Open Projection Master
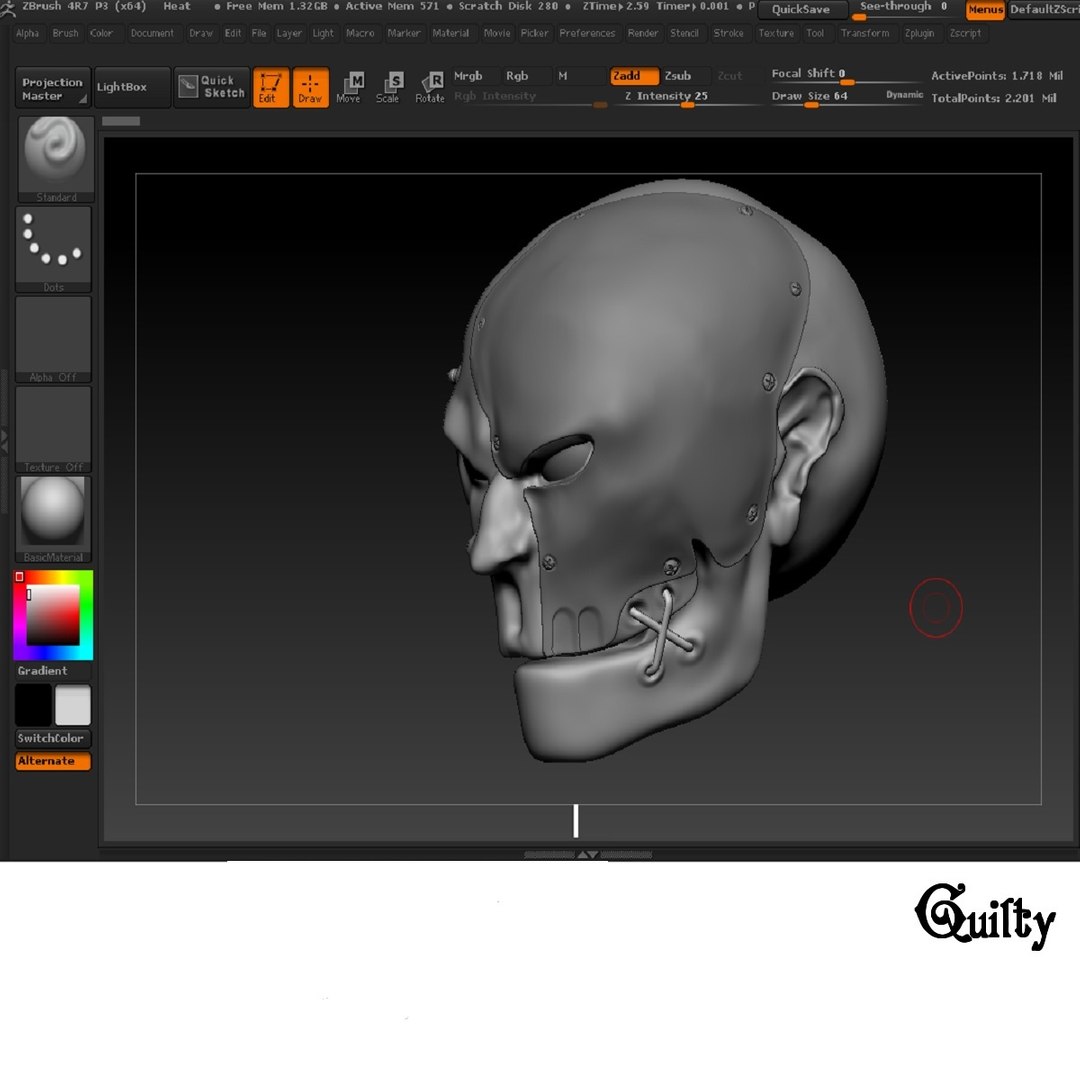The image size is (1080, 1080). click(x=53, y=87)
